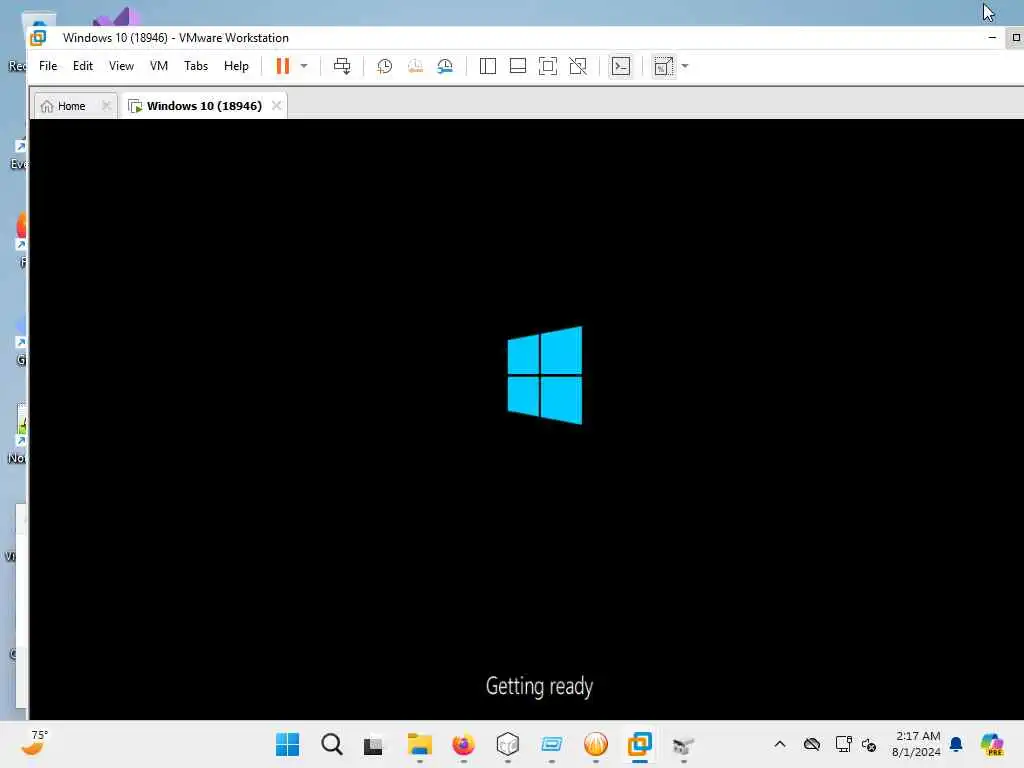Click the VMware Workstation title bar icon
This screenshot has width=1024, height=768.
pos(39,37)
